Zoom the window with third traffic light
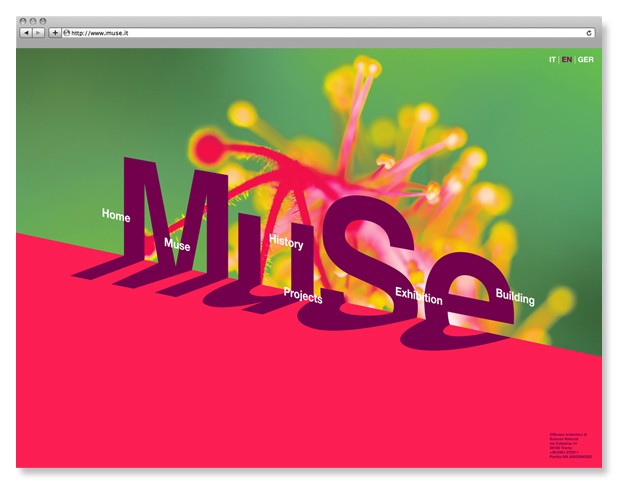620x487 pixels. click(43, 21)
